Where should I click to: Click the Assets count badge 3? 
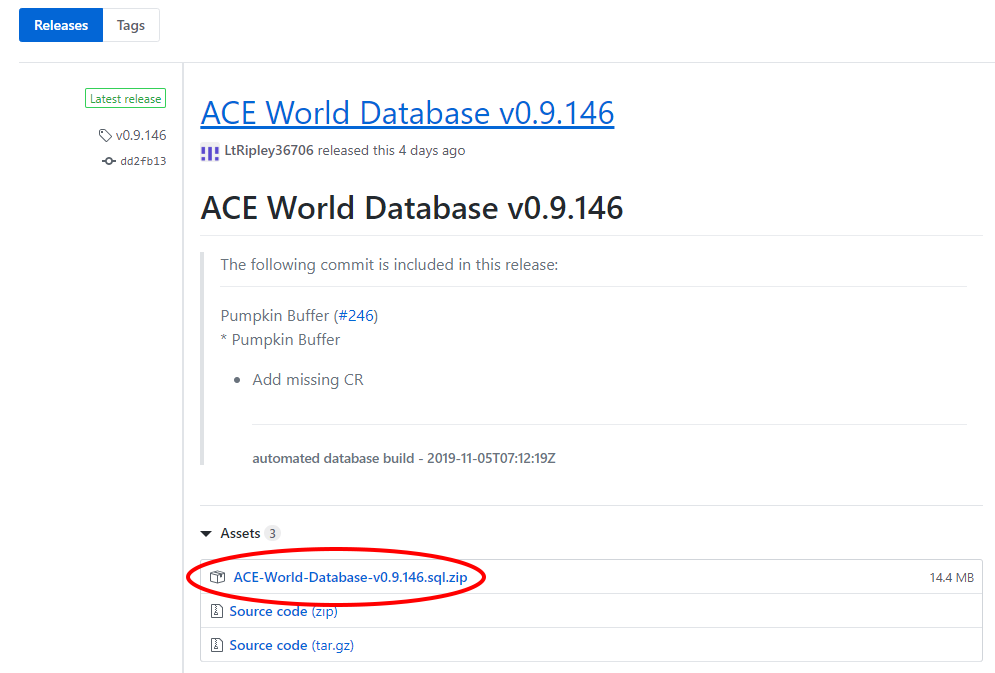pos(272,533)
